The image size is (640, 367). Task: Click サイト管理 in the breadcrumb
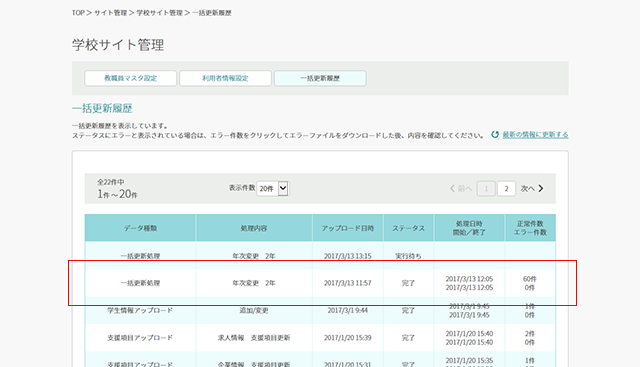[111, 13]
